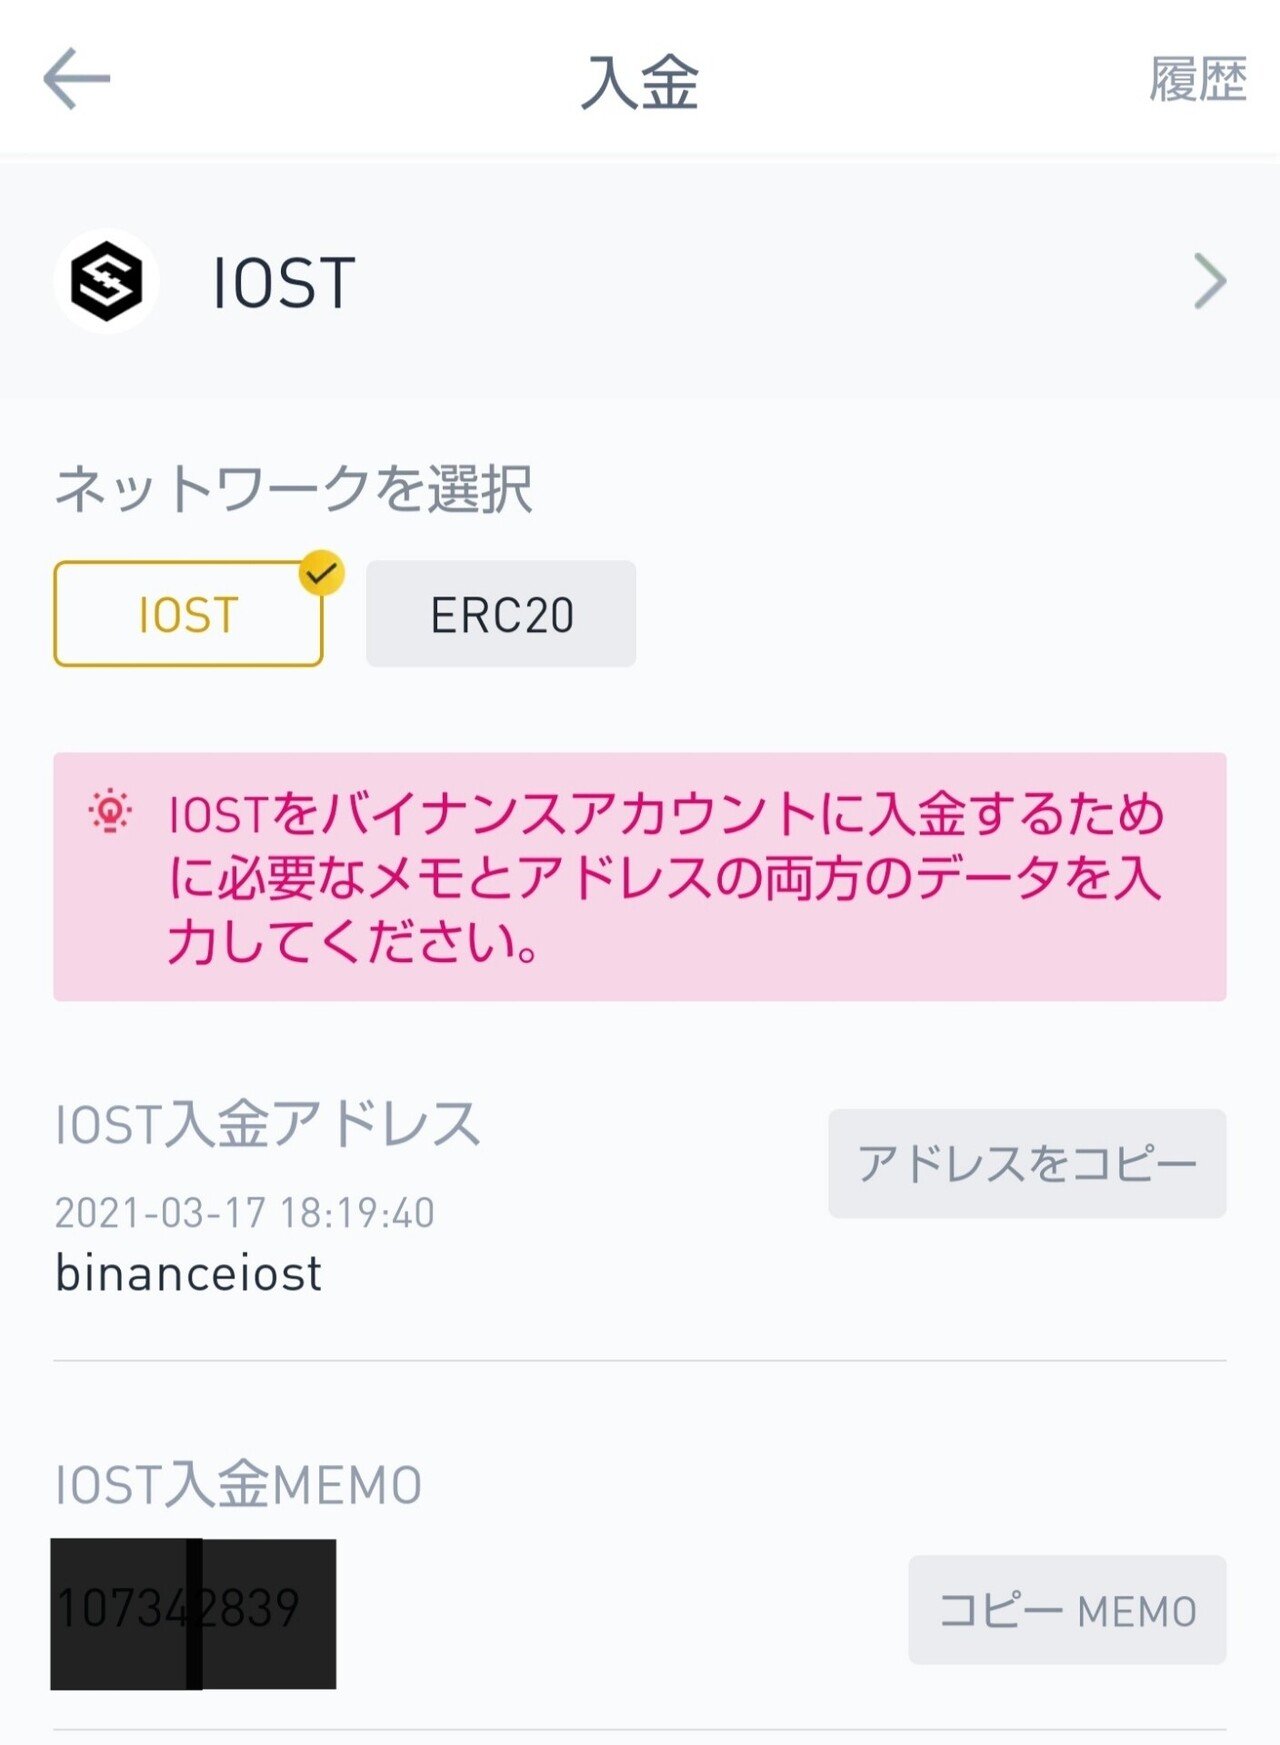Image resolution: width=1280 pixels, height=1745 pixels.
Task: Tap the binanceiost deposit address text
Action: coord(189,1274)
